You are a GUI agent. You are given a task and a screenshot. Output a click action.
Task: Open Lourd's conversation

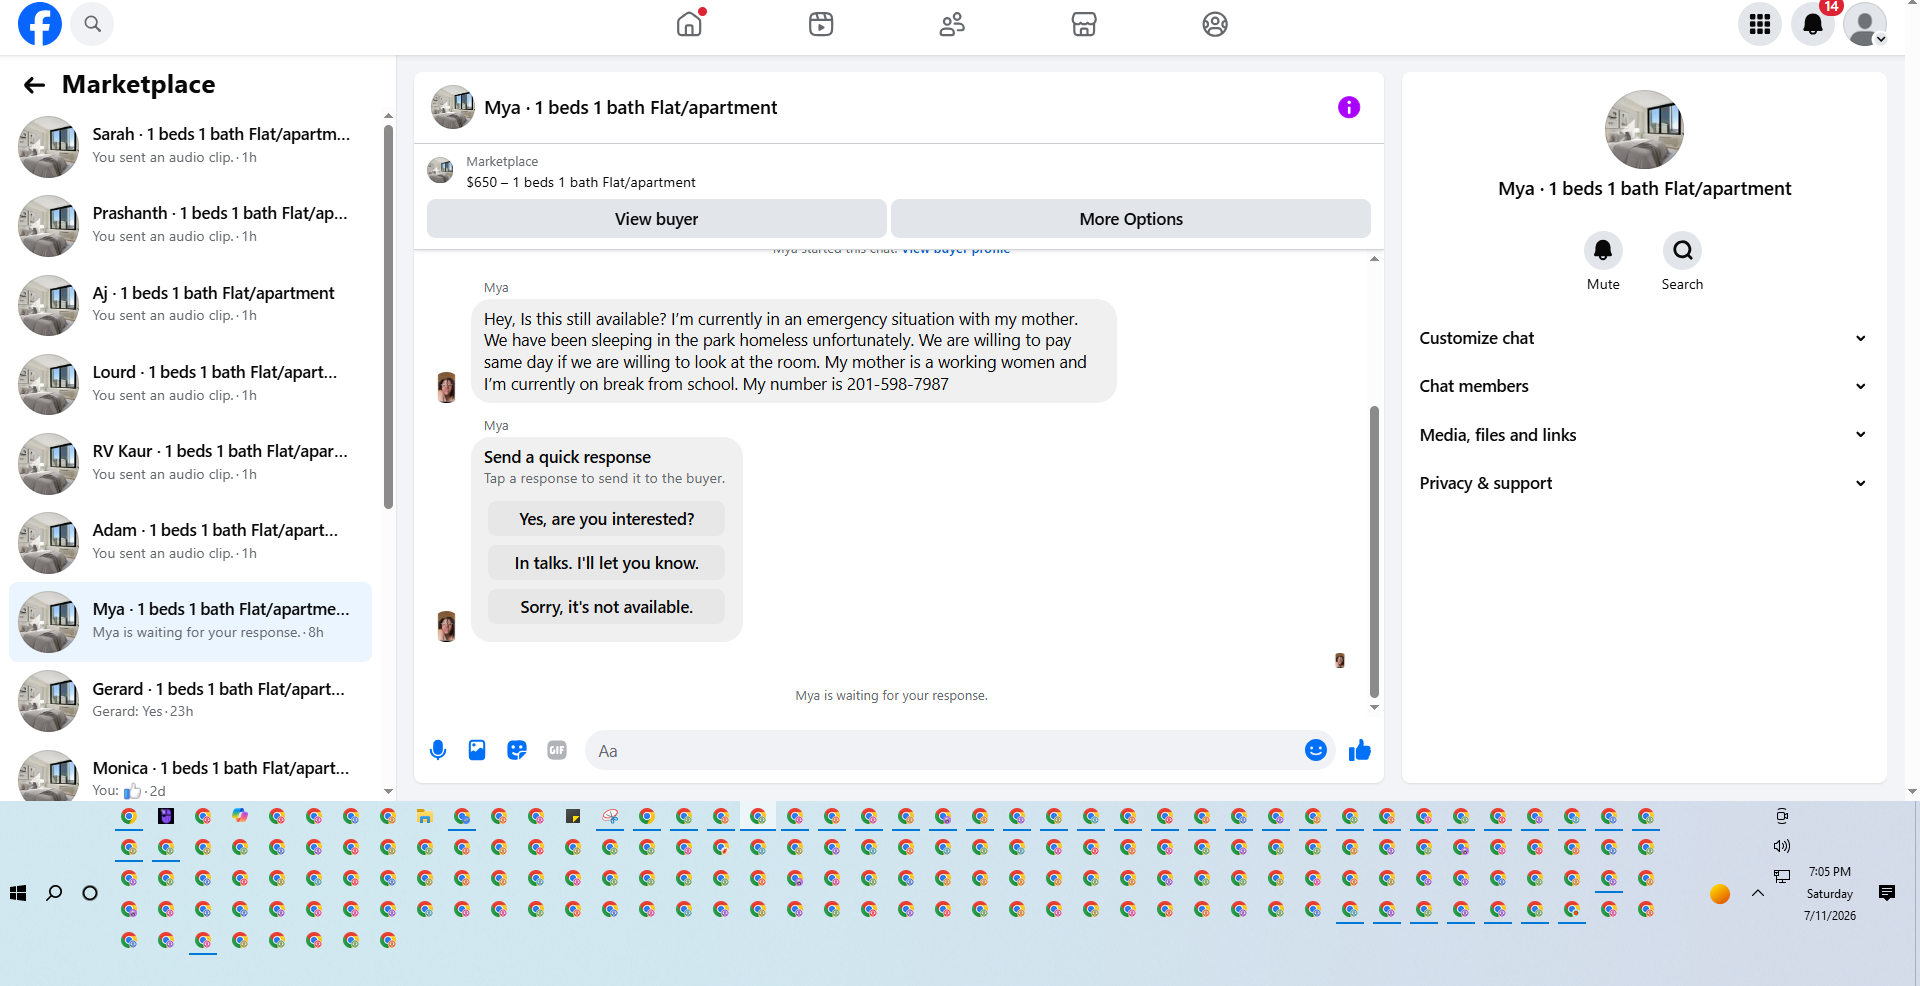pyautogui.click(x=190, y=383)
